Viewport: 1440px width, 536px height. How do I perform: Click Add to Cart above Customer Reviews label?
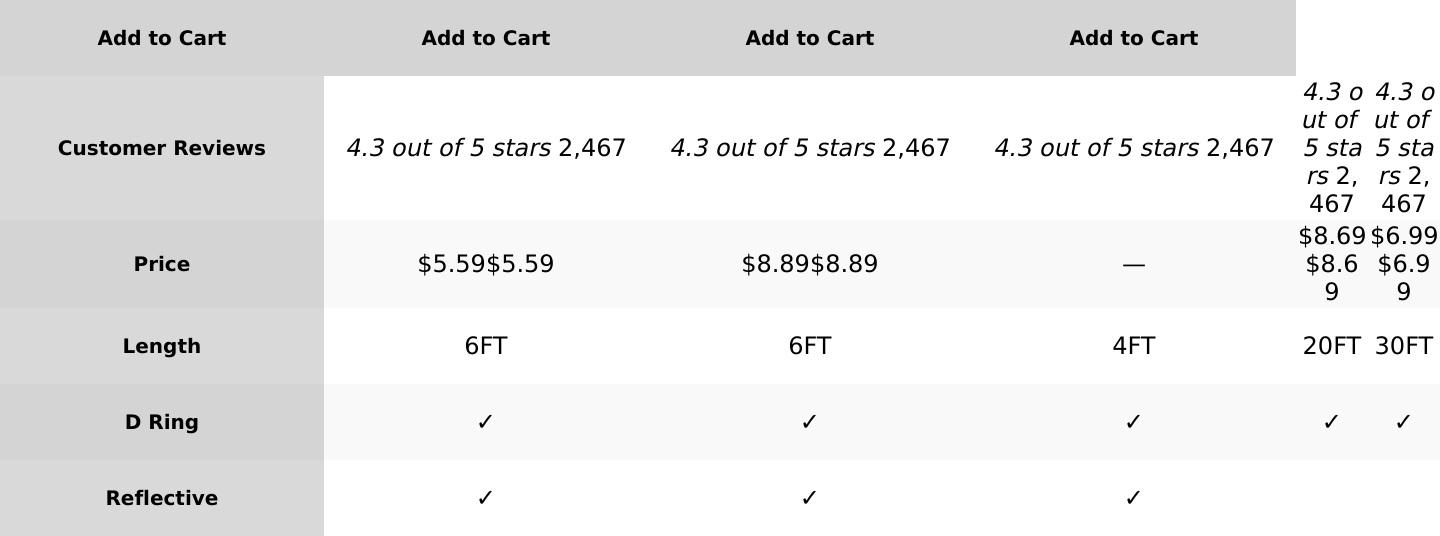click(x=161, y=38)
